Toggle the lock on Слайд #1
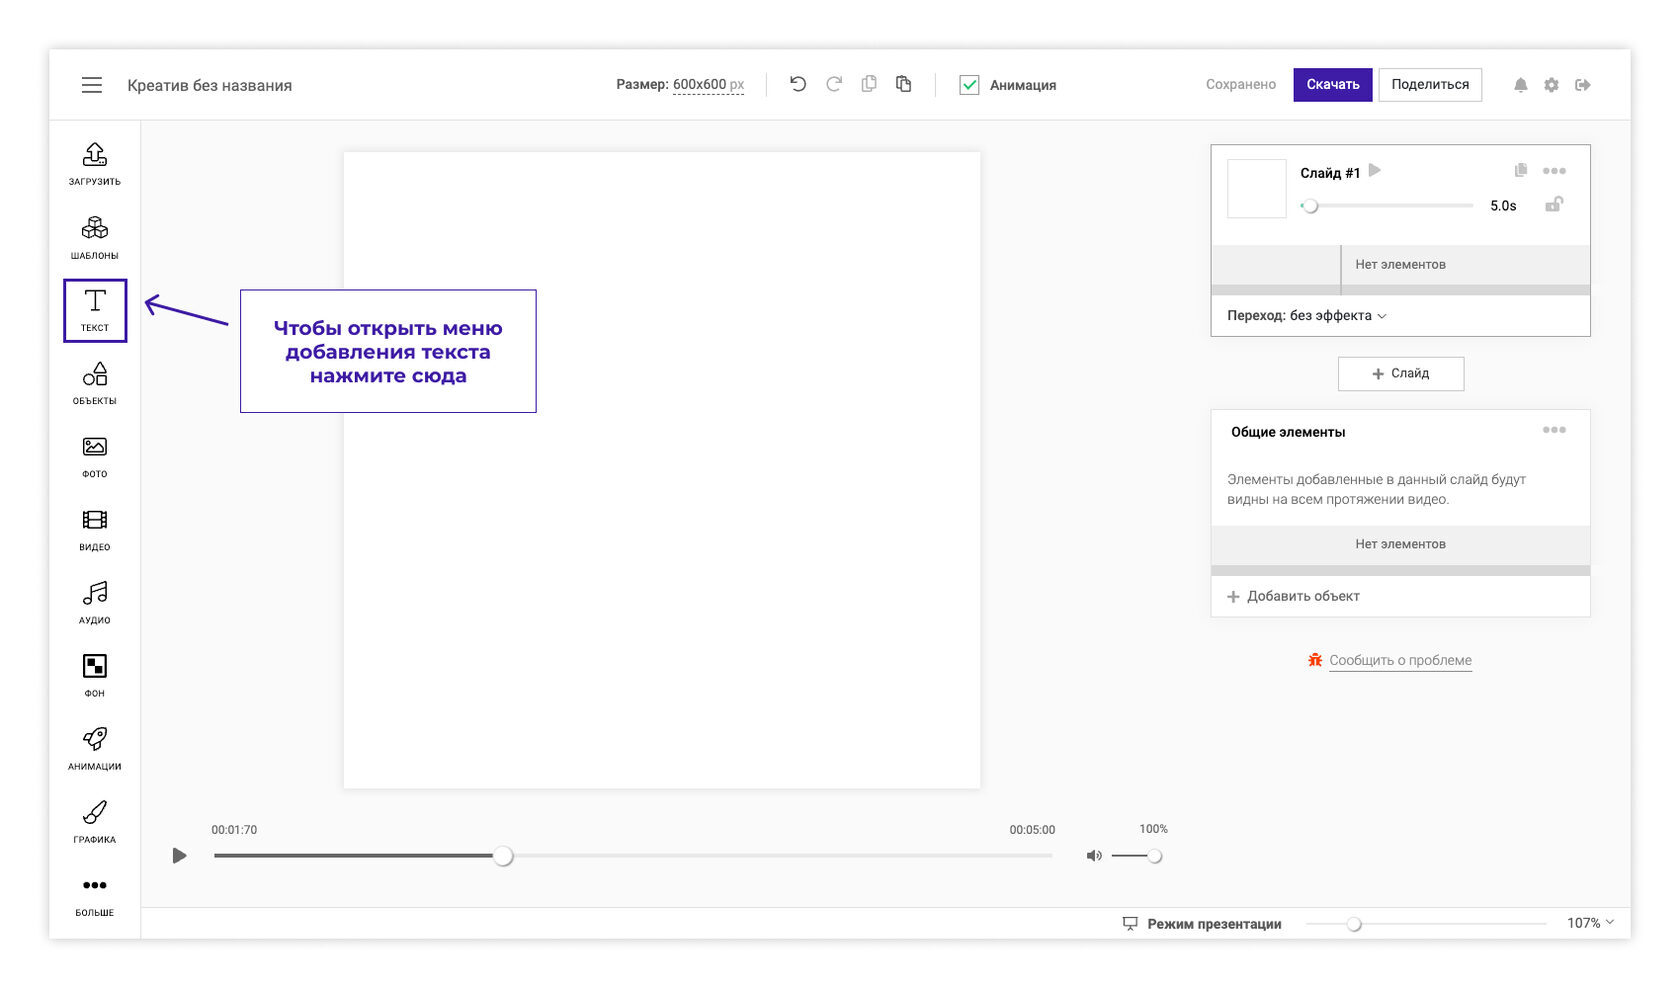 point(1554,204)
